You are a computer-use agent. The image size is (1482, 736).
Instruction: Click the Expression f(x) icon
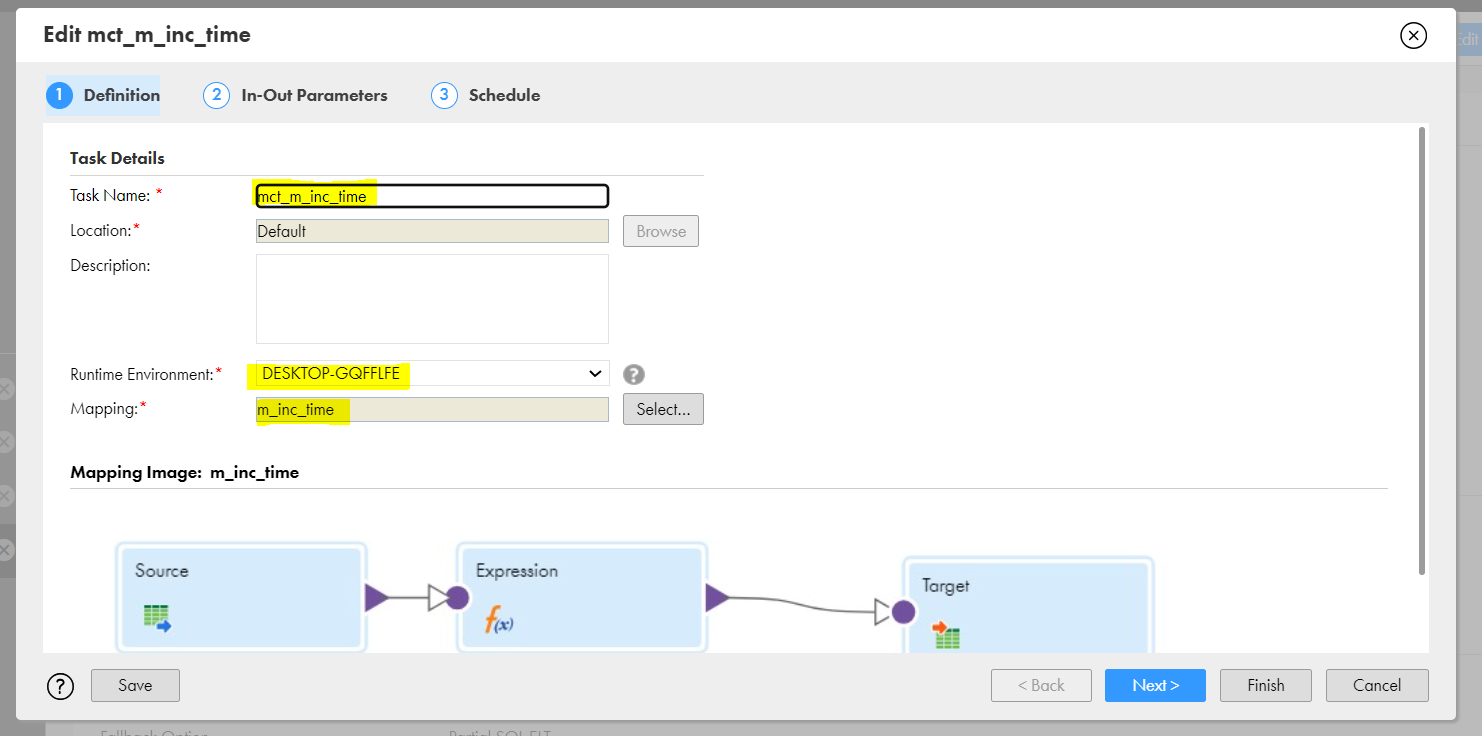point(499,621)
